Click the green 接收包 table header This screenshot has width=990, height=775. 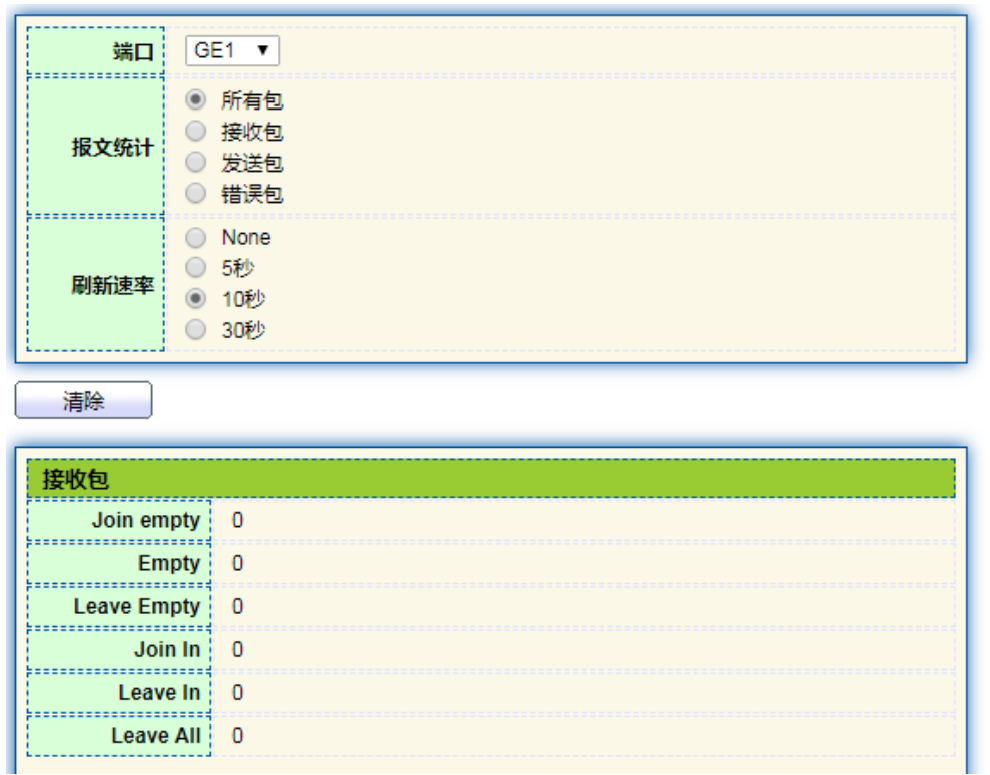point(490,479)
